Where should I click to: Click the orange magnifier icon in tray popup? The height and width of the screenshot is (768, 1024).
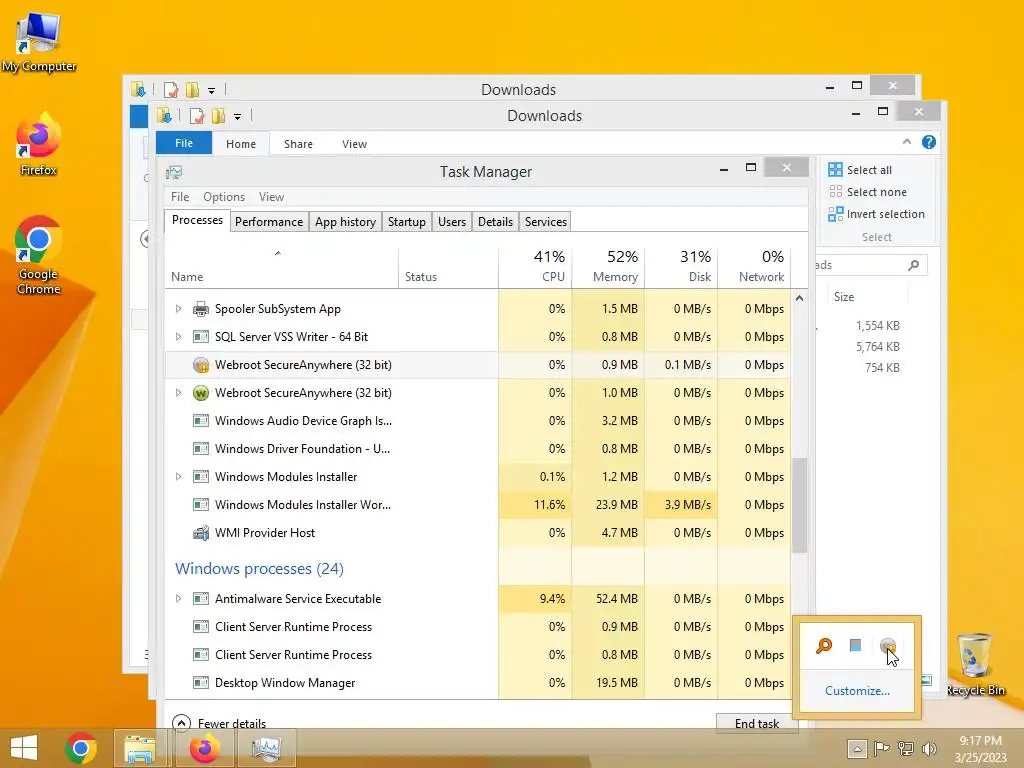pyautogui.click(x=824, y=646)
